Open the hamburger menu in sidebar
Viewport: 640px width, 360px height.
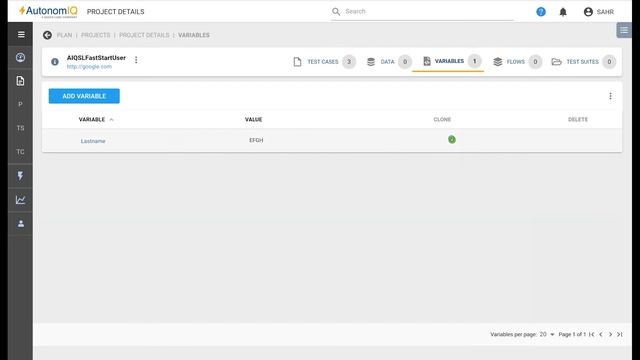(x=21, y=35)
